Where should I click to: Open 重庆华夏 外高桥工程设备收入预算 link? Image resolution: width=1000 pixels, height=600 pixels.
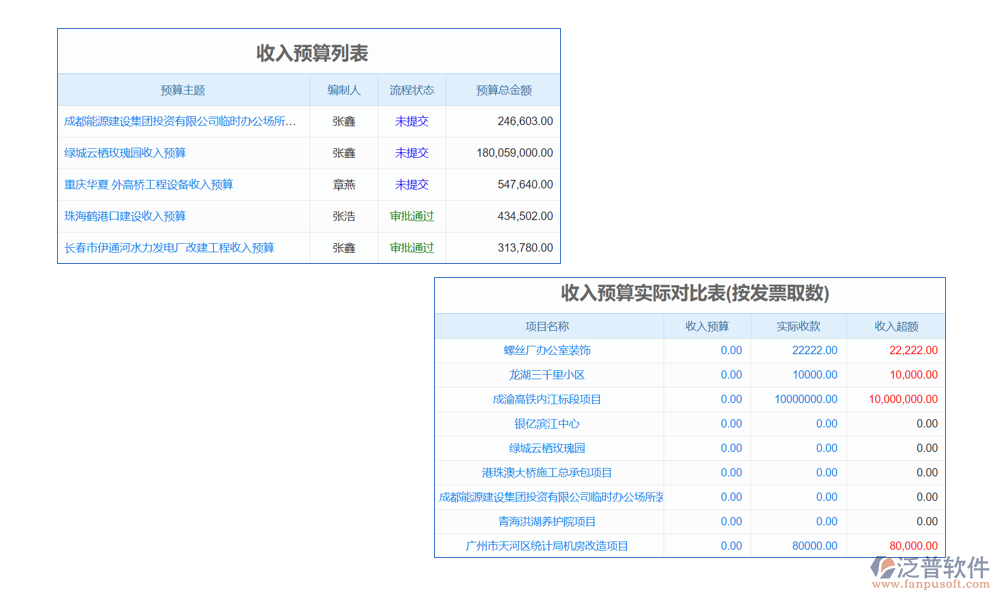click(x=148, y=185)
